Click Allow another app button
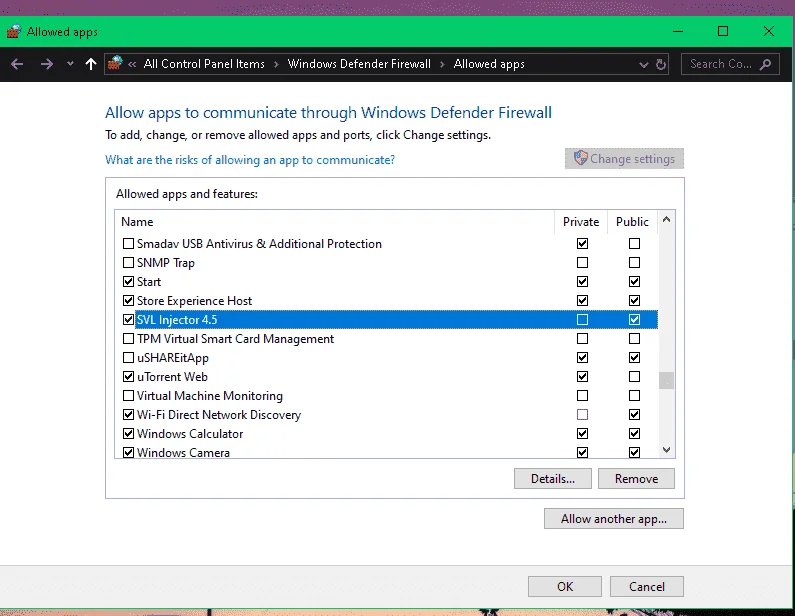Viewport: 795px width, 616px height. 613,519
